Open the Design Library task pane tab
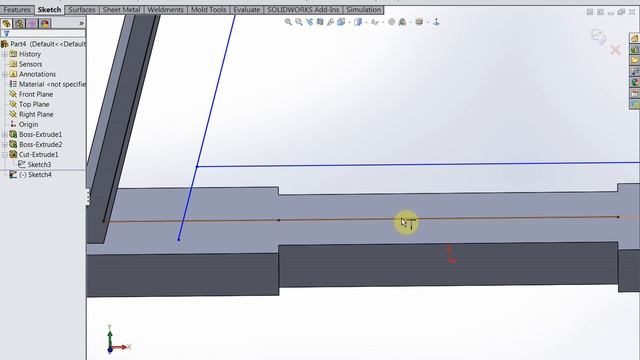 [634, 50]
